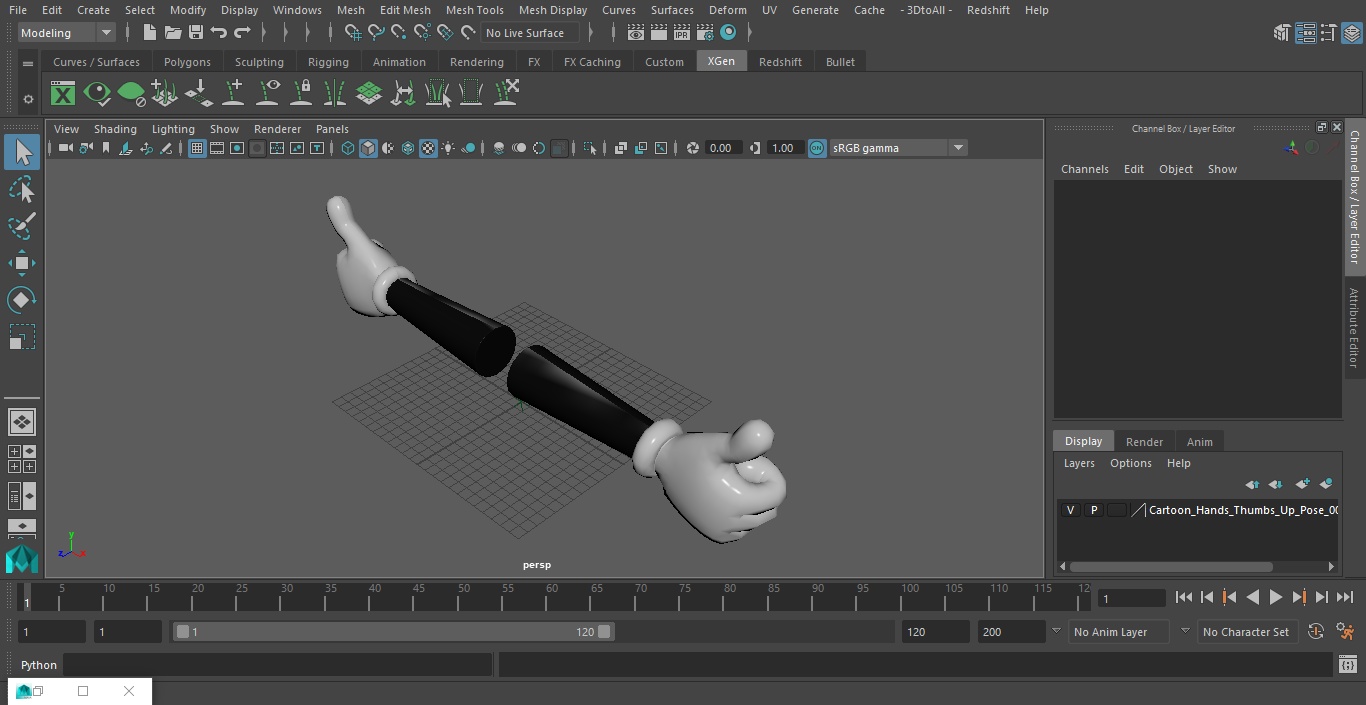Click the Open Scene folder icon
Viewport: 1366px width, 705px height.
[x=172, y=33]
